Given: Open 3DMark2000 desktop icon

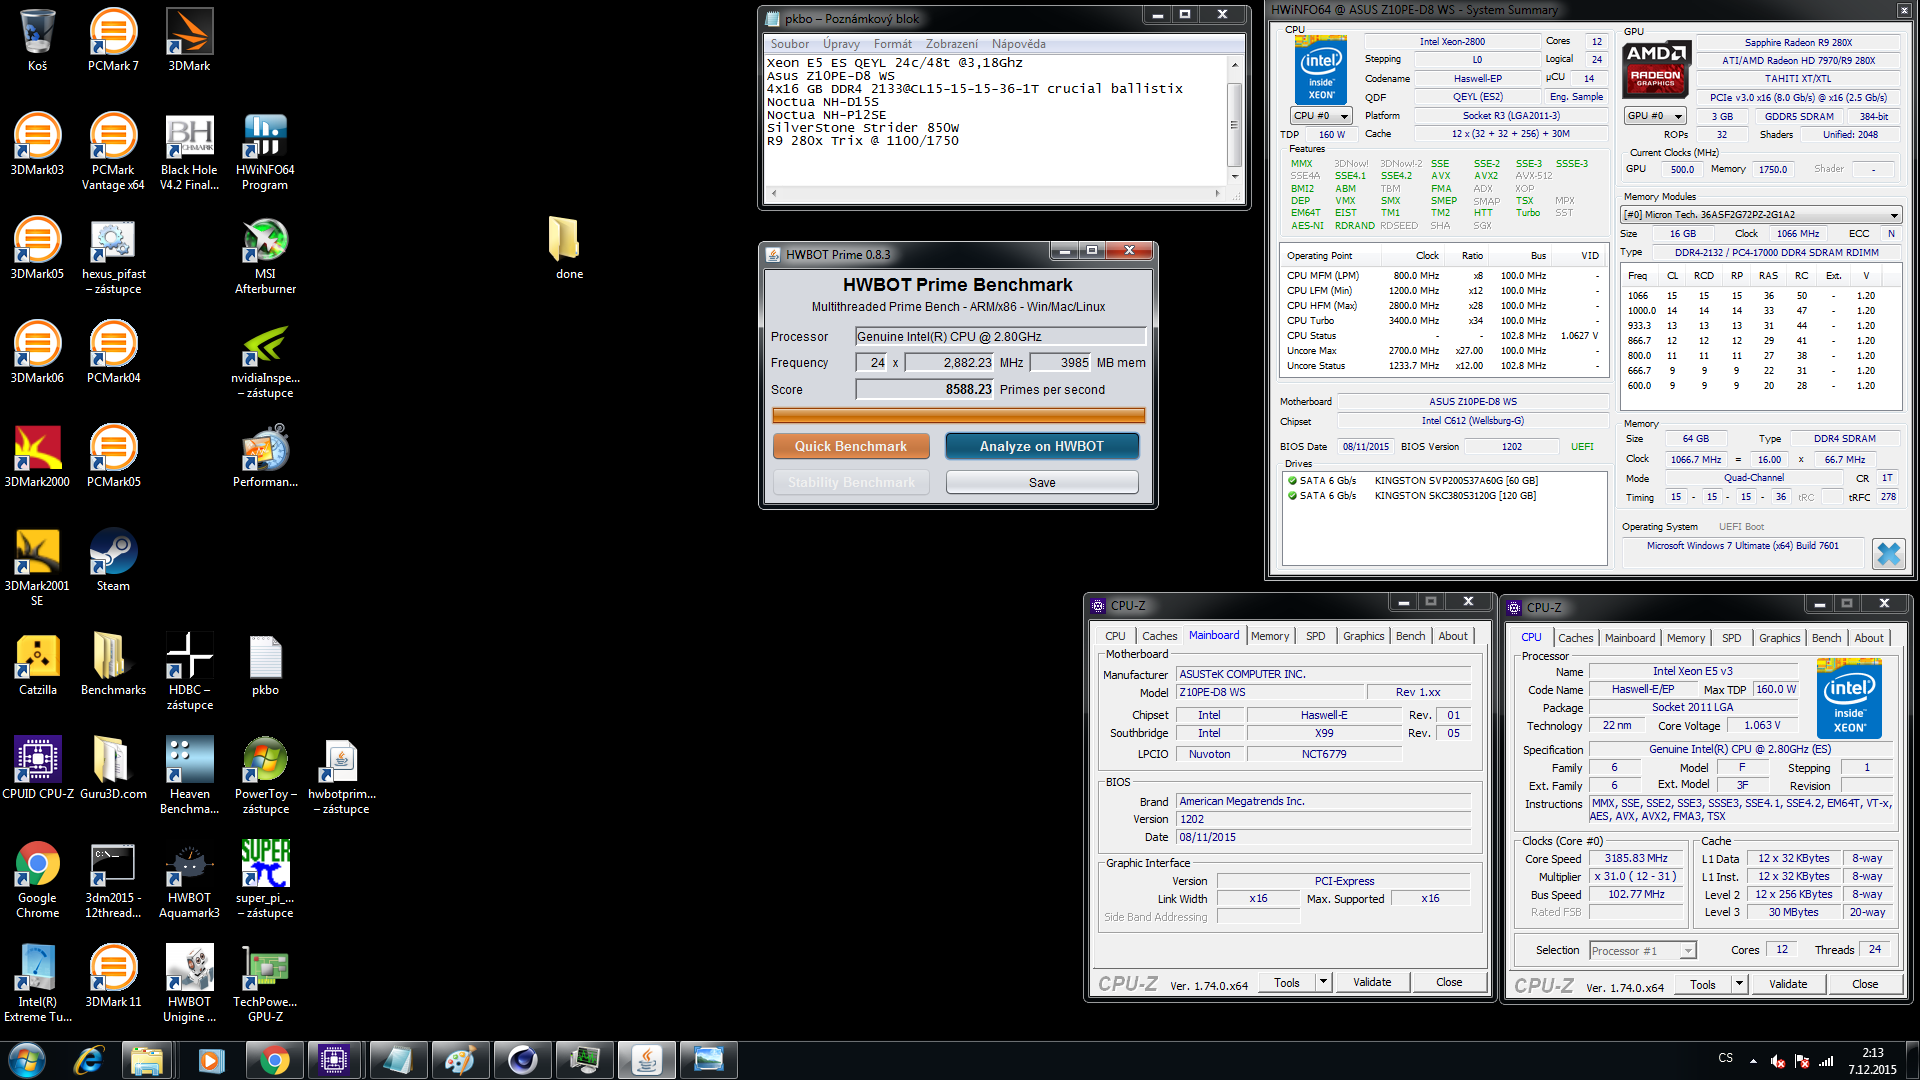Looking at the screenshot, I should [x=37, y=456].
